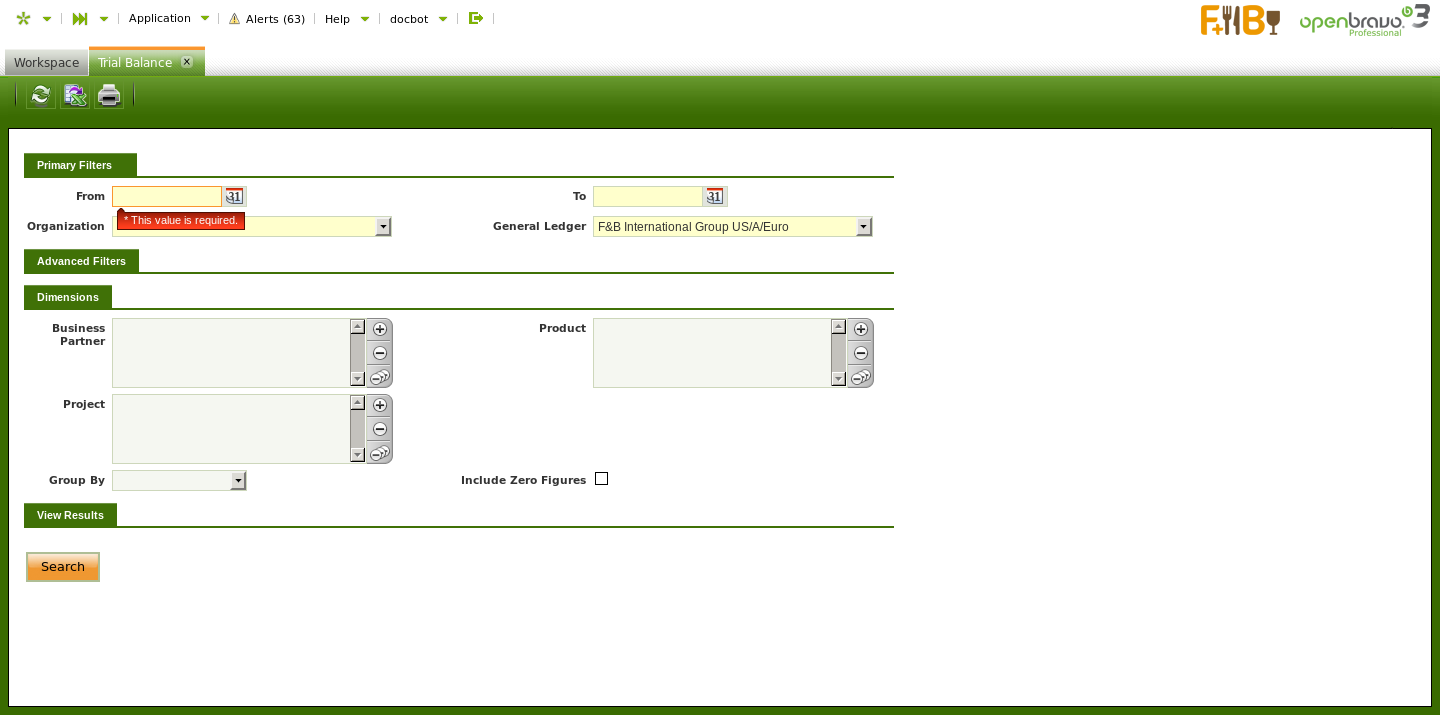Open the Application menu
The width and height of the screenshot is (1440, 715).
click(x=160, y=18)
